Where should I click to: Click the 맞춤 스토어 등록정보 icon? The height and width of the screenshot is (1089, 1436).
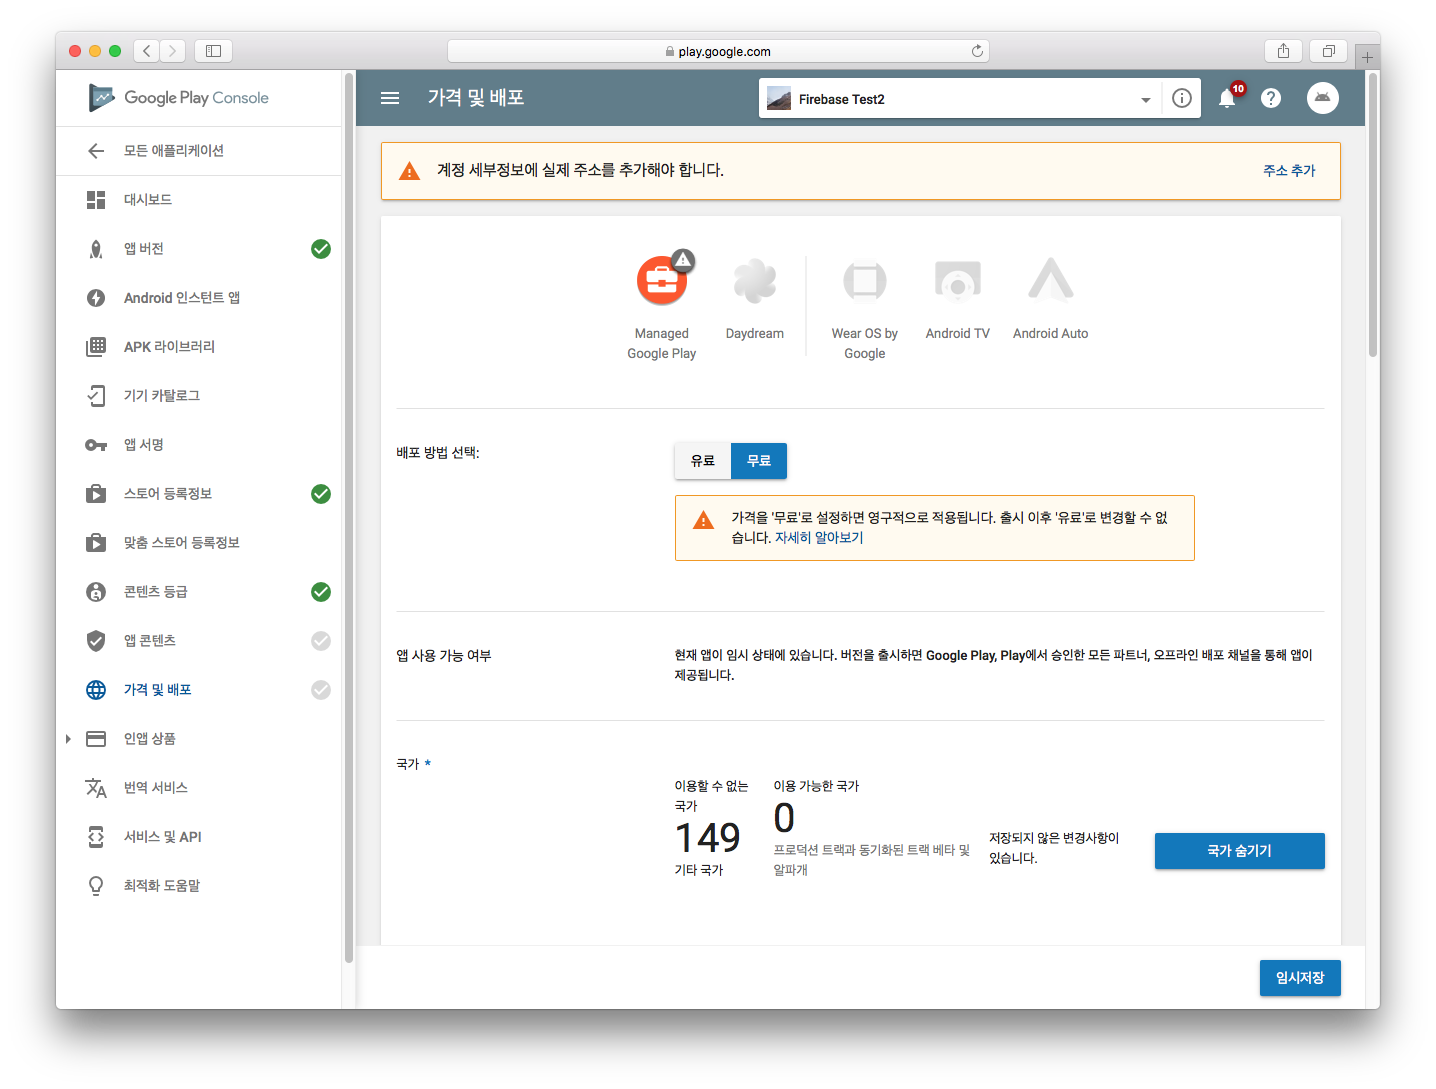pyautogui.click(x=96, y=543)
